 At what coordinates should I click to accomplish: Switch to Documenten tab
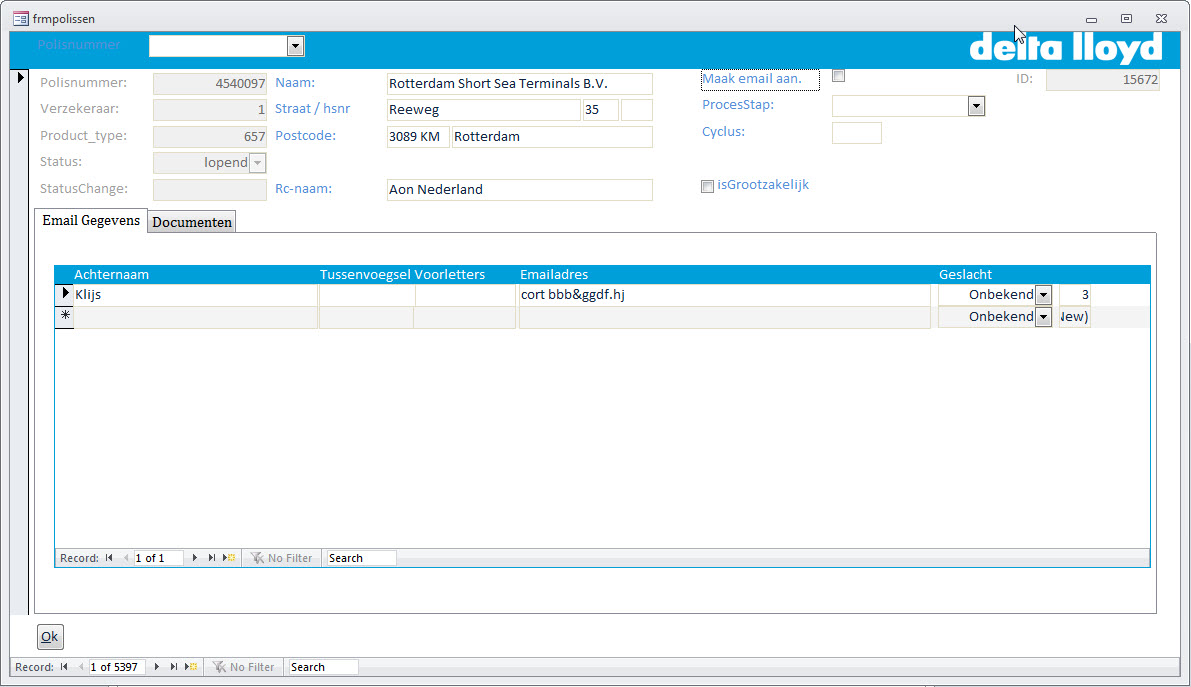191,222
